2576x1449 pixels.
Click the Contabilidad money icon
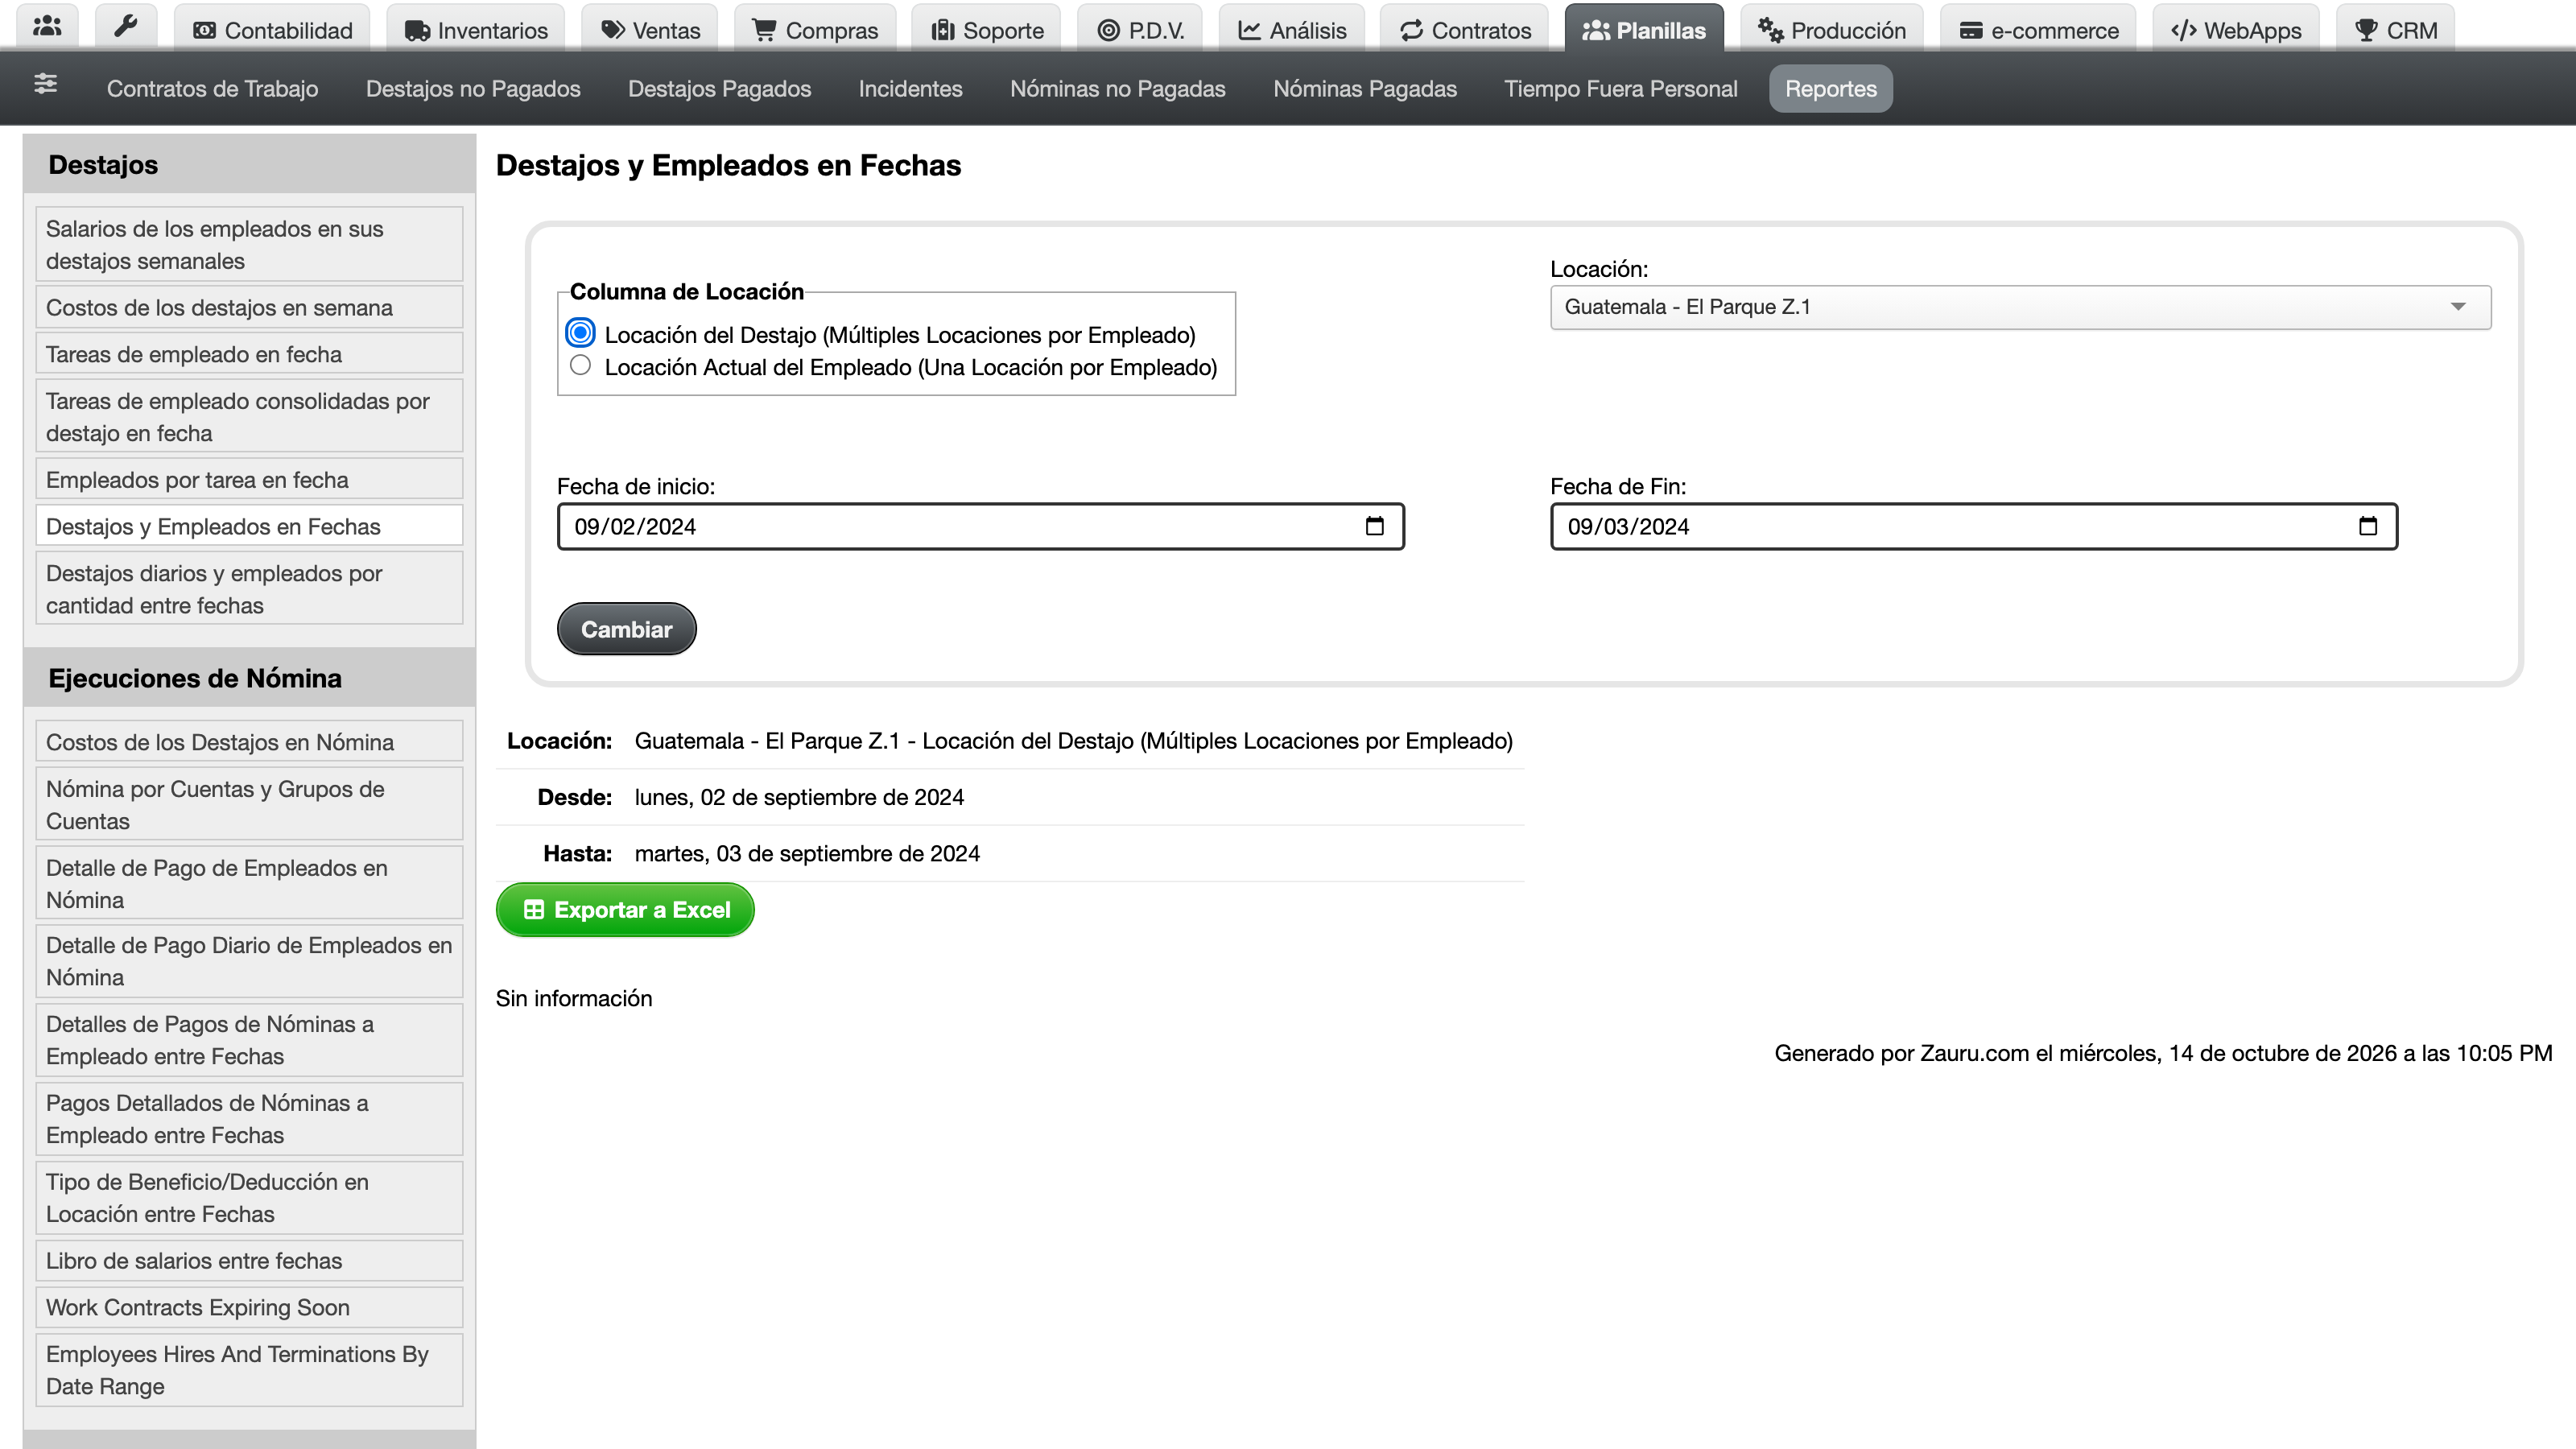pyautogui.click(x=204, y=31)
